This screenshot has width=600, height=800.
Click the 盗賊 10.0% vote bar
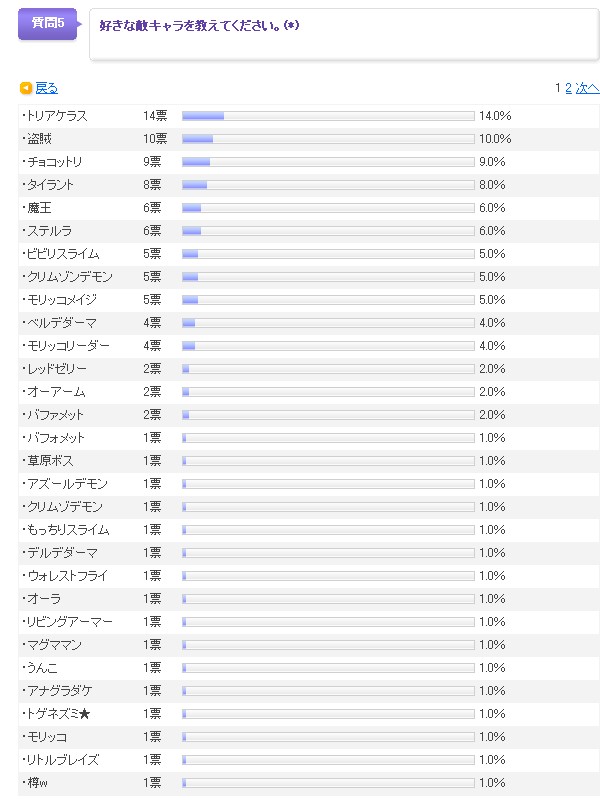tap(328, 139)
